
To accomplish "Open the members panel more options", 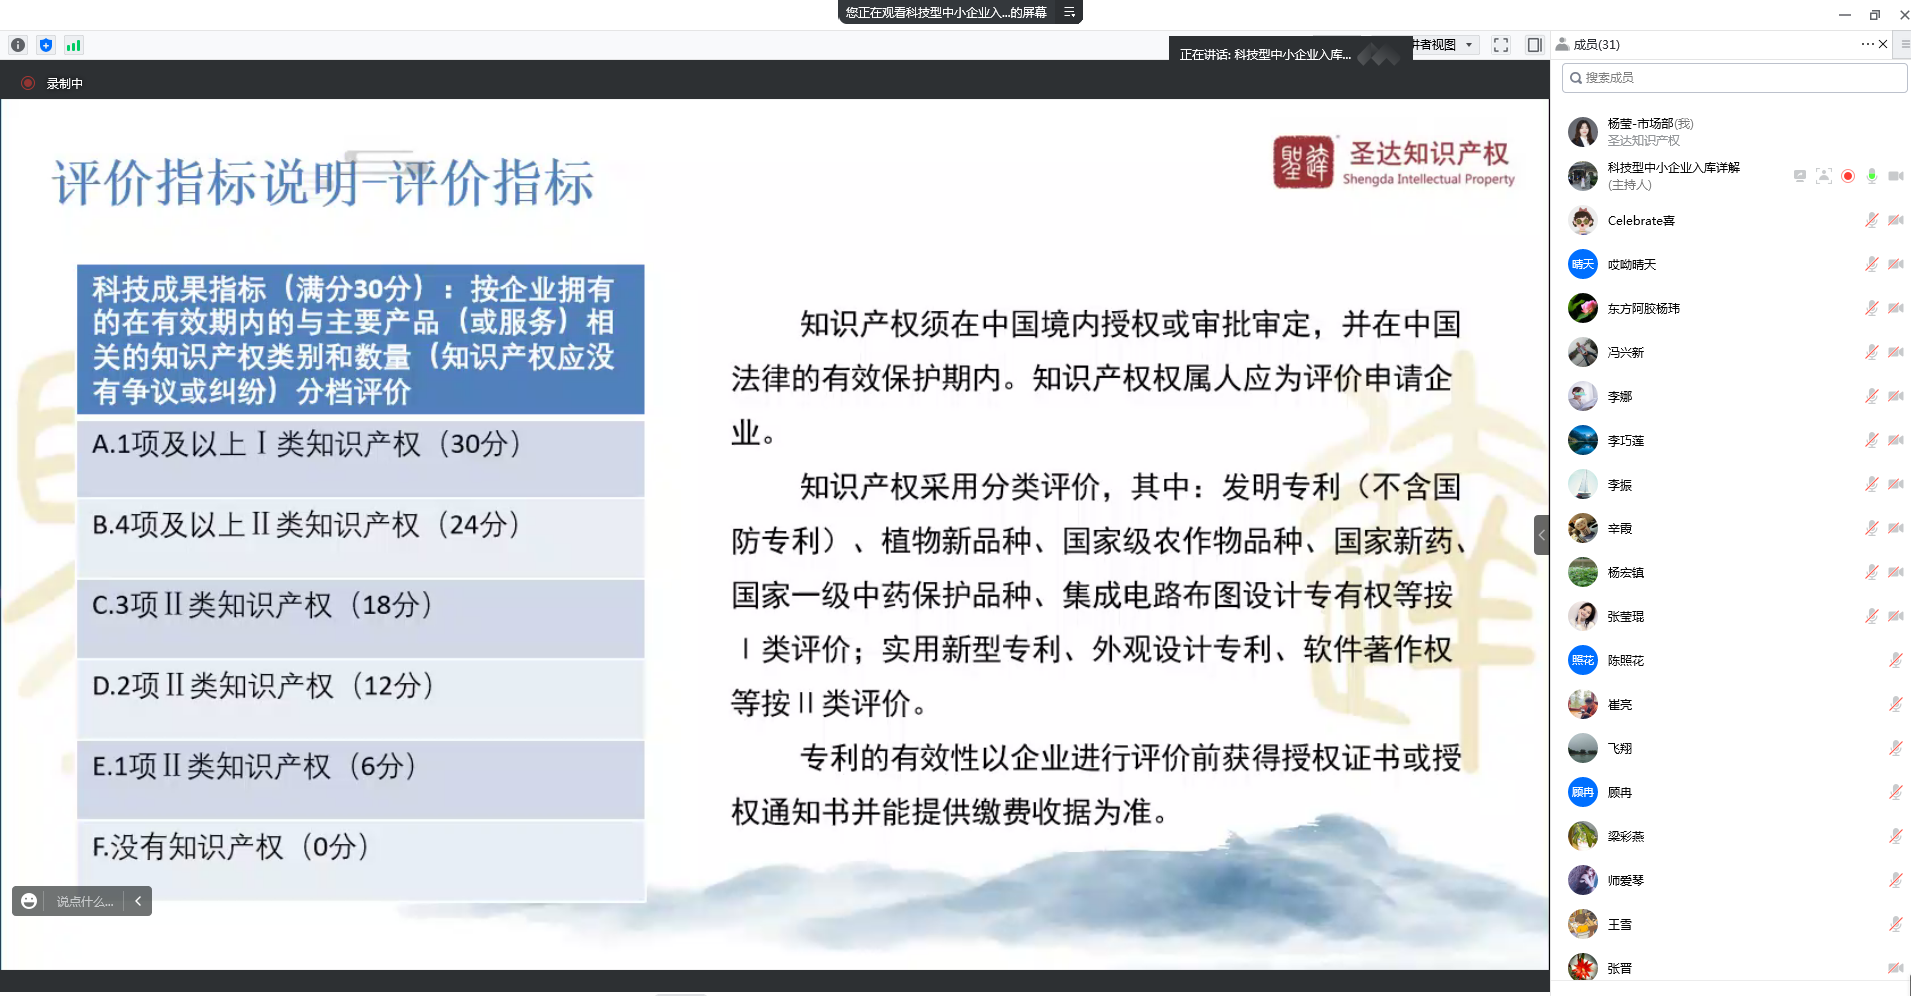I will (1866, 44).
